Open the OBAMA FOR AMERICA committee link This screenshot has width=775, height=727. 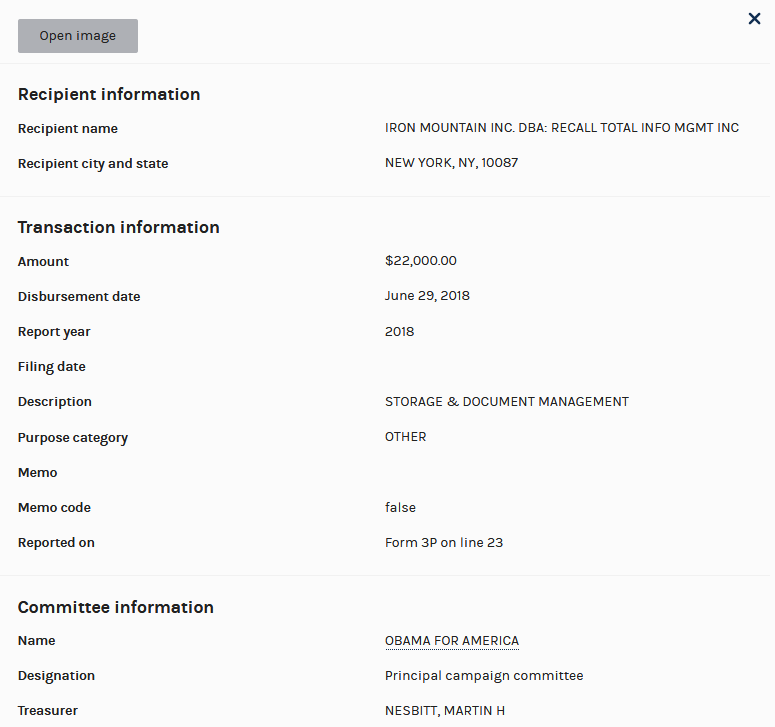[452, 641]
